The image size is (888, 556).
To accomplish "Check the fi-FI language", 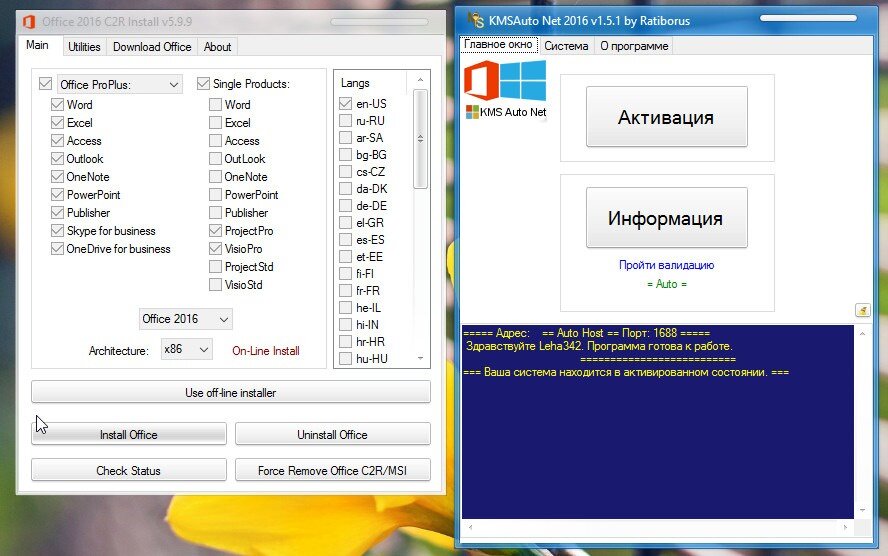I will 345,273.
